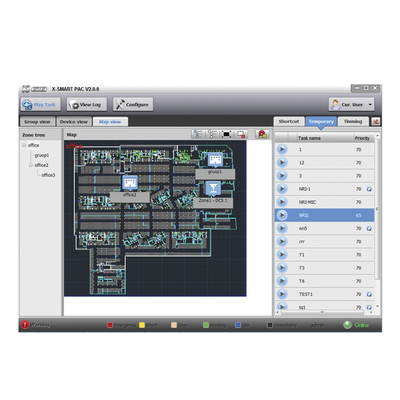400x400 pixels.
Task: Open the Configure tools
Action: pos(133,104)
